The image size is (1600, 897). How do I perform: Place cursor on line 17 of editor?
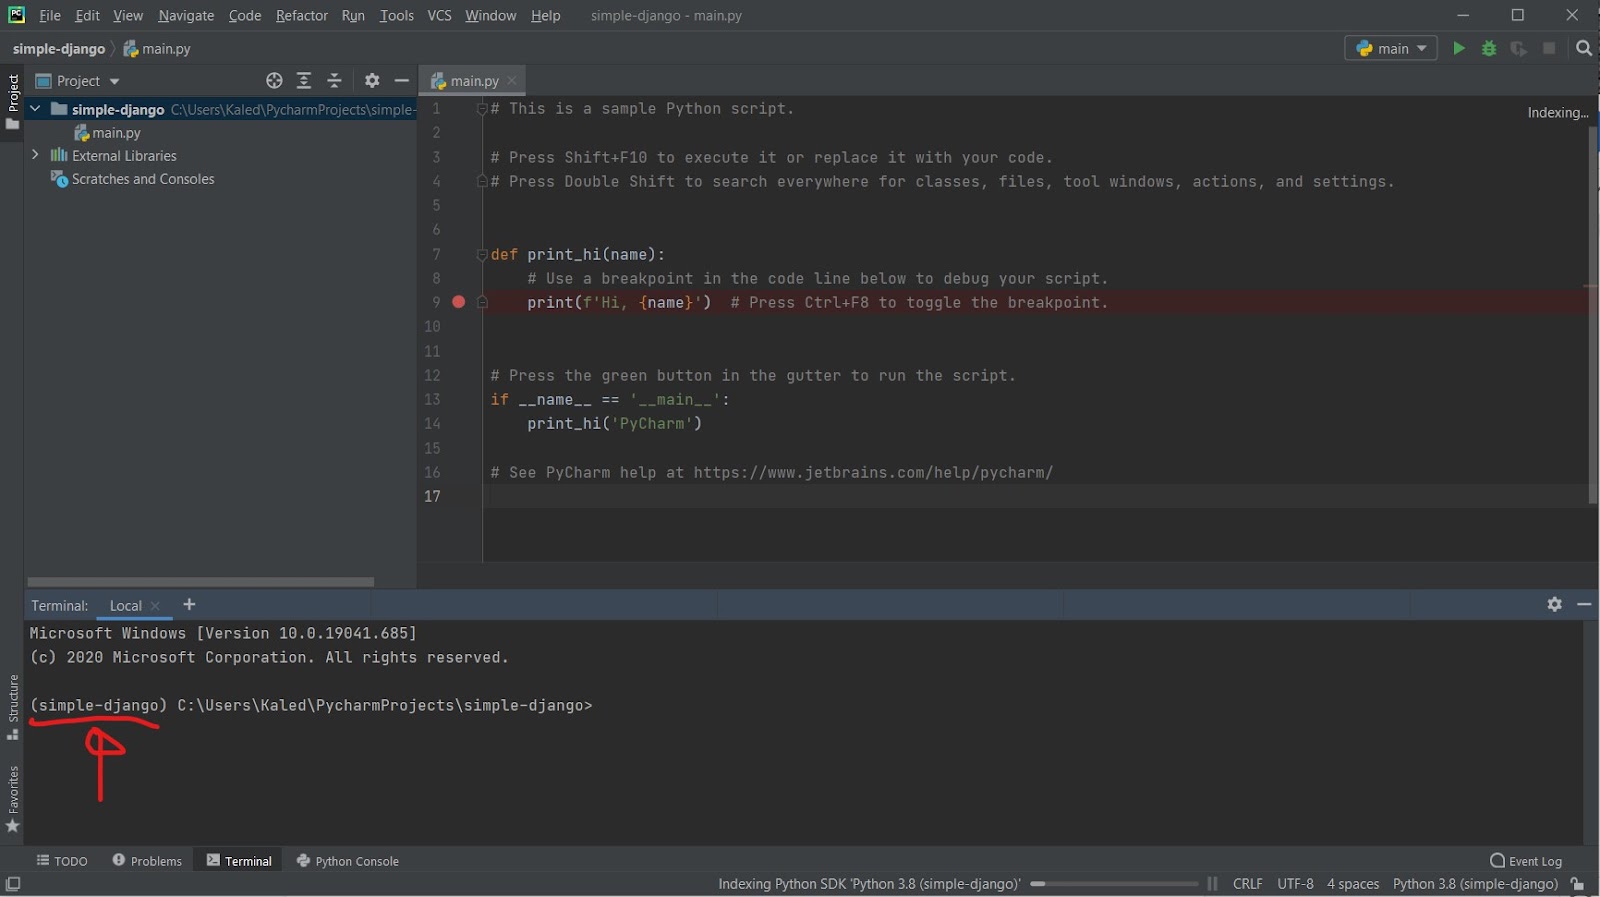click(x=1035, y=496)
